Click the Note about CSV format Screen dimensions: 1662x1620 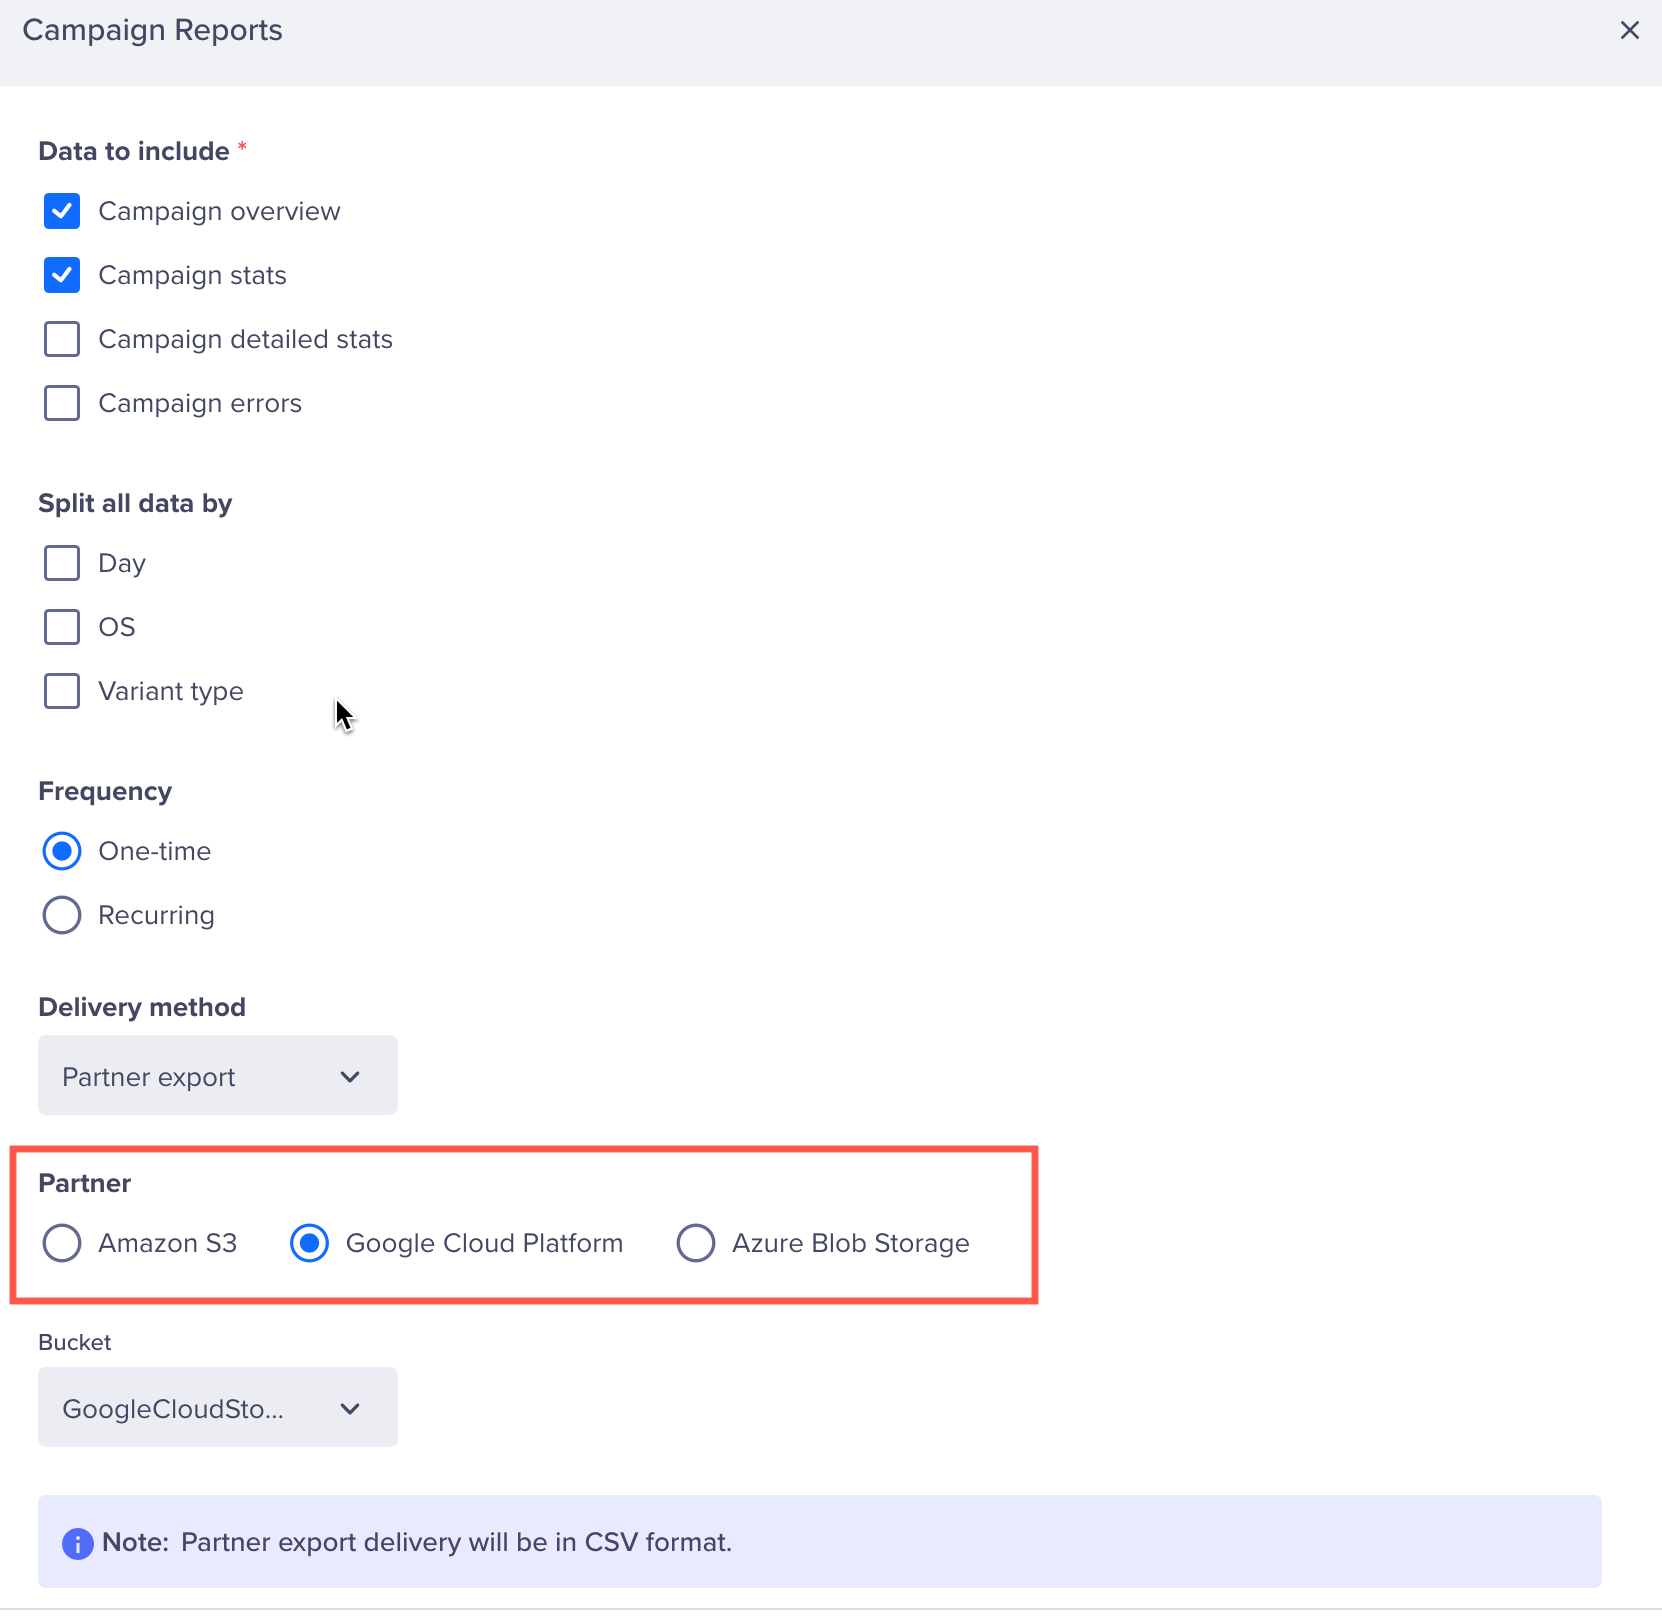tap(456, 1542)
